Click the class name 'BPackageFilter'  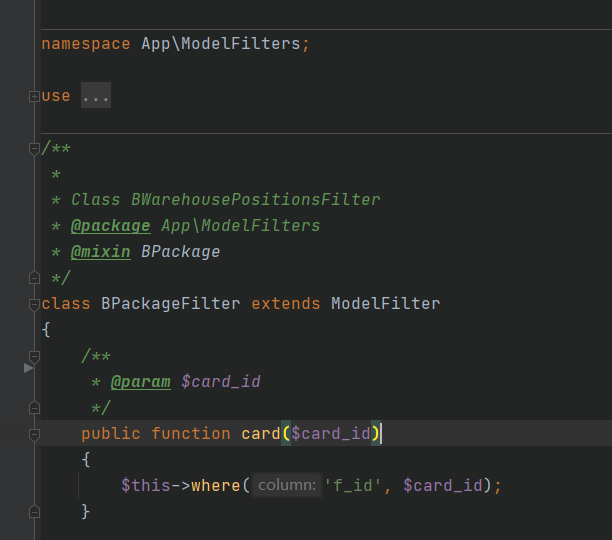pyautogui.click(x=171, y=304)
